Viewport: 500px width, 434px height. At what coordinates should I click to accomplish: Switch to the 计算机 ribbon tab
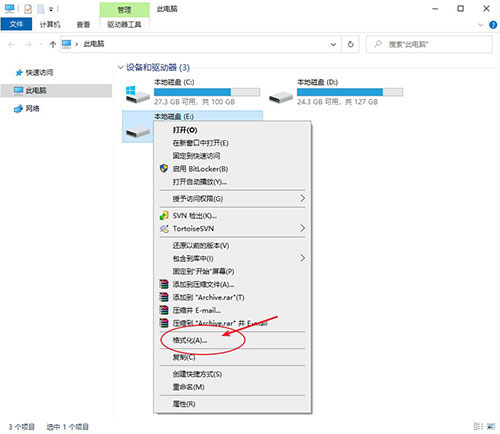(50, 24)
